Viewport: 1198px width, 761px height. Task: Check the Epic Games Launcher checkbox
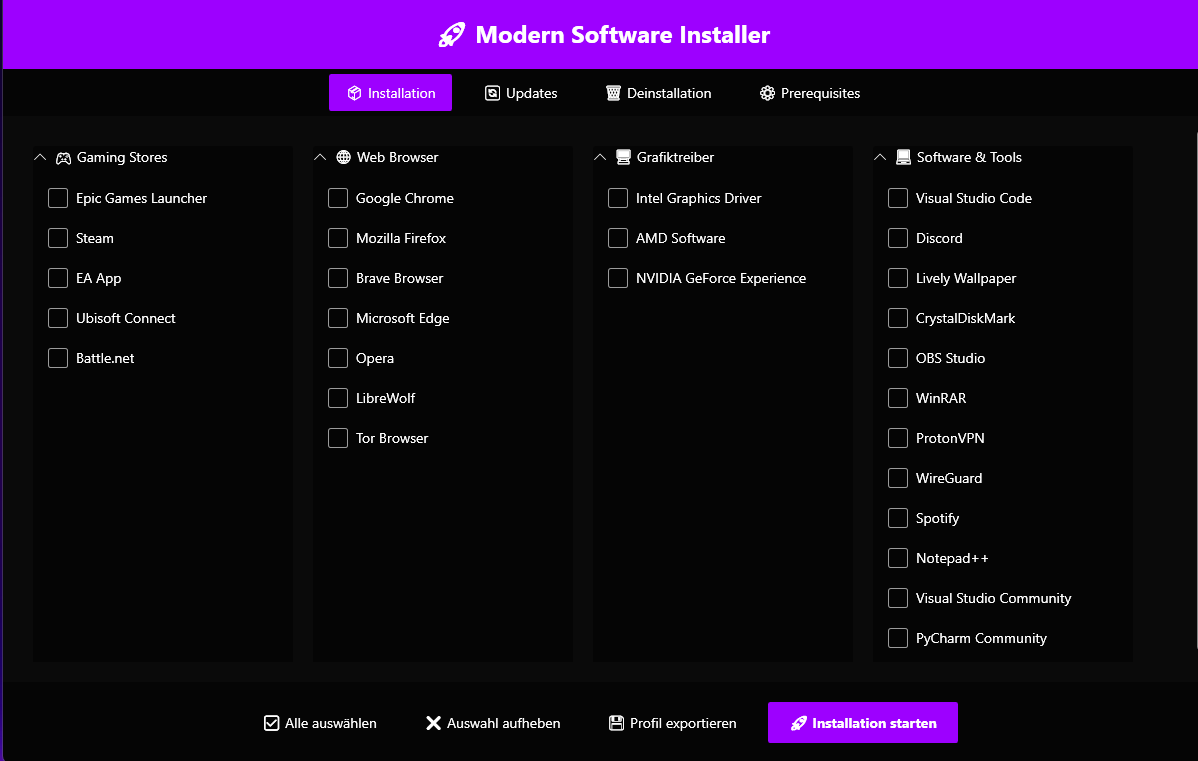[58, 198]
